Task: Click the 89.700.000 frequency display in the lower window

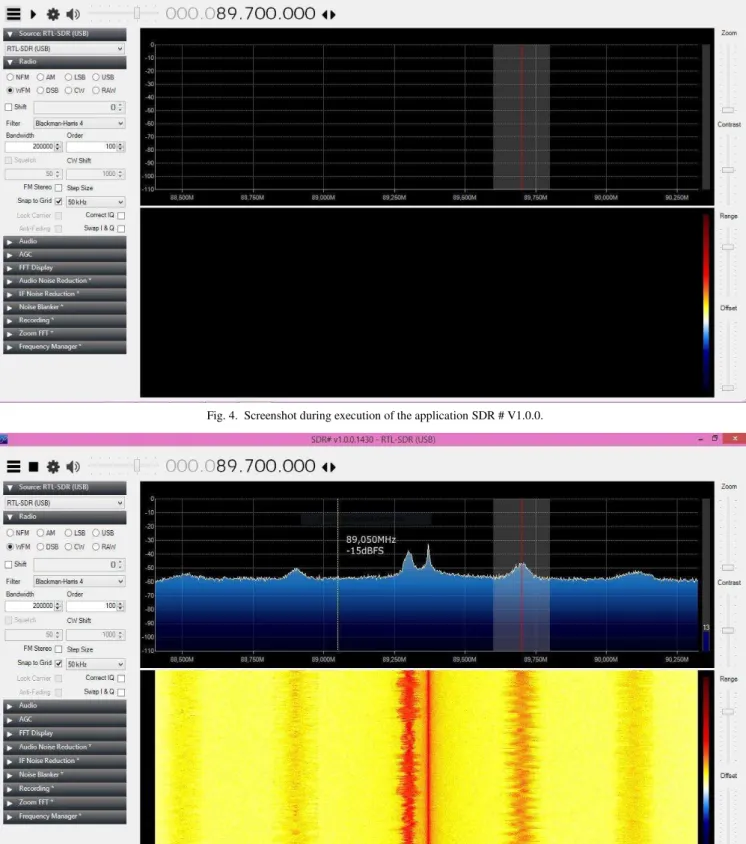Action: tap(240, 466)
